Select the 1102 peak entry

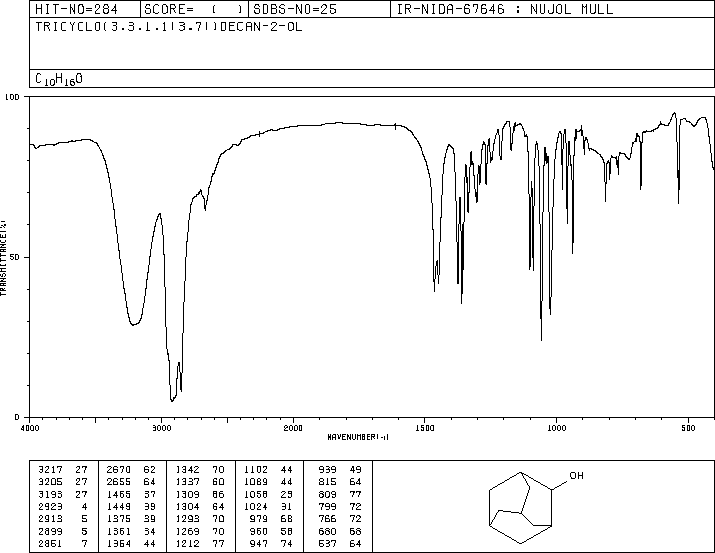(x=269, y=470)
